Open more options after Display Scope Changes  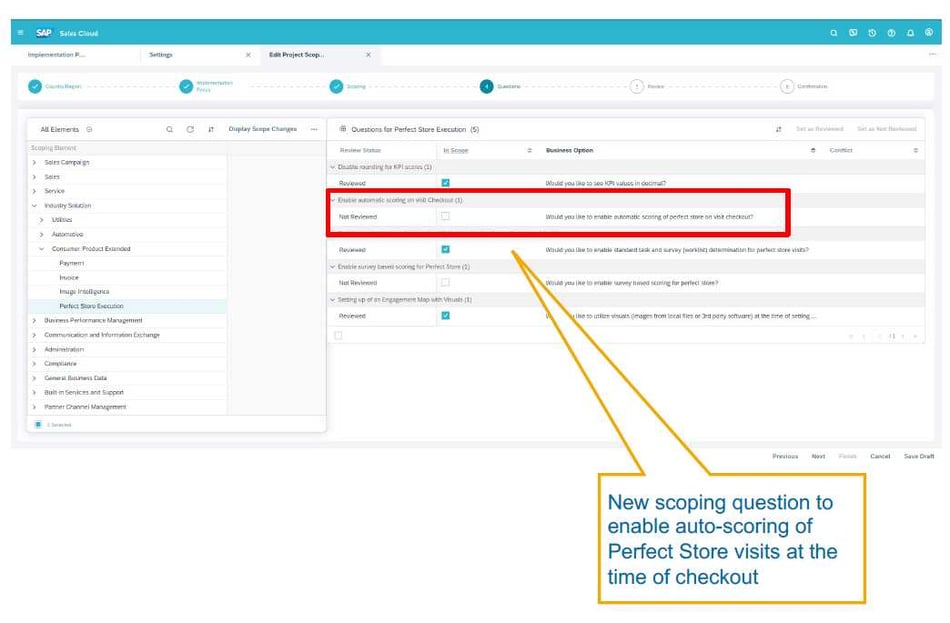(x=314, y=129)
